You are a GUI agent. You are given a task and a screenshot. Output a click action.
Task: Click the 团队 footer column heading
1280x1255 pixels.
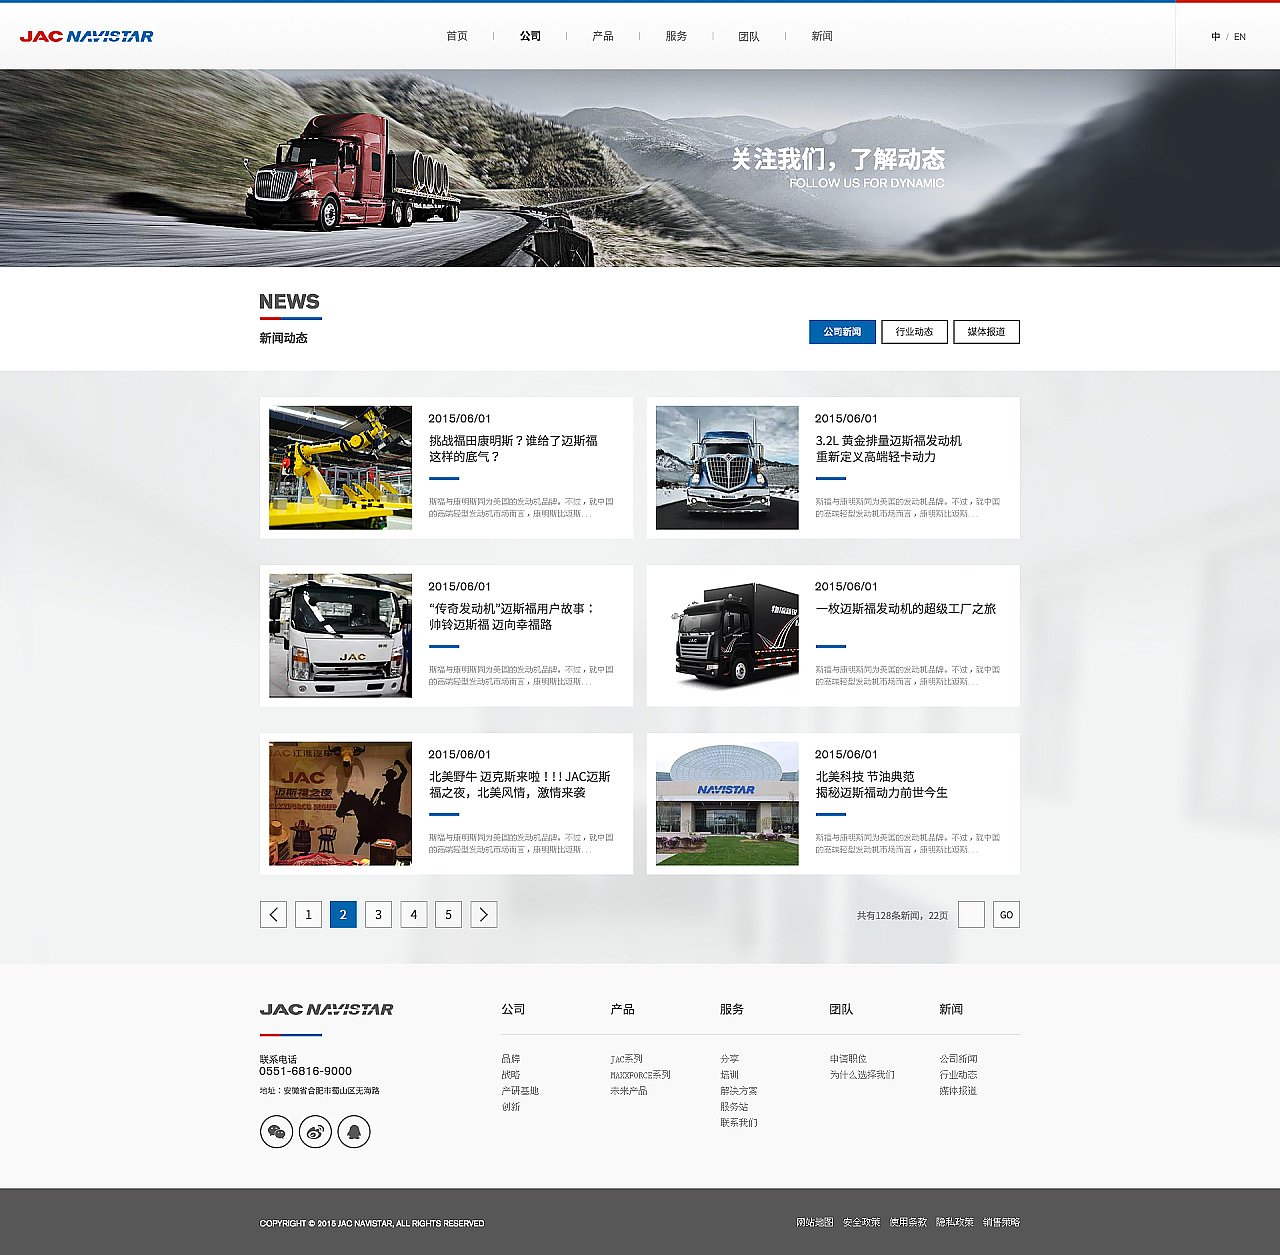(841, 1010)
